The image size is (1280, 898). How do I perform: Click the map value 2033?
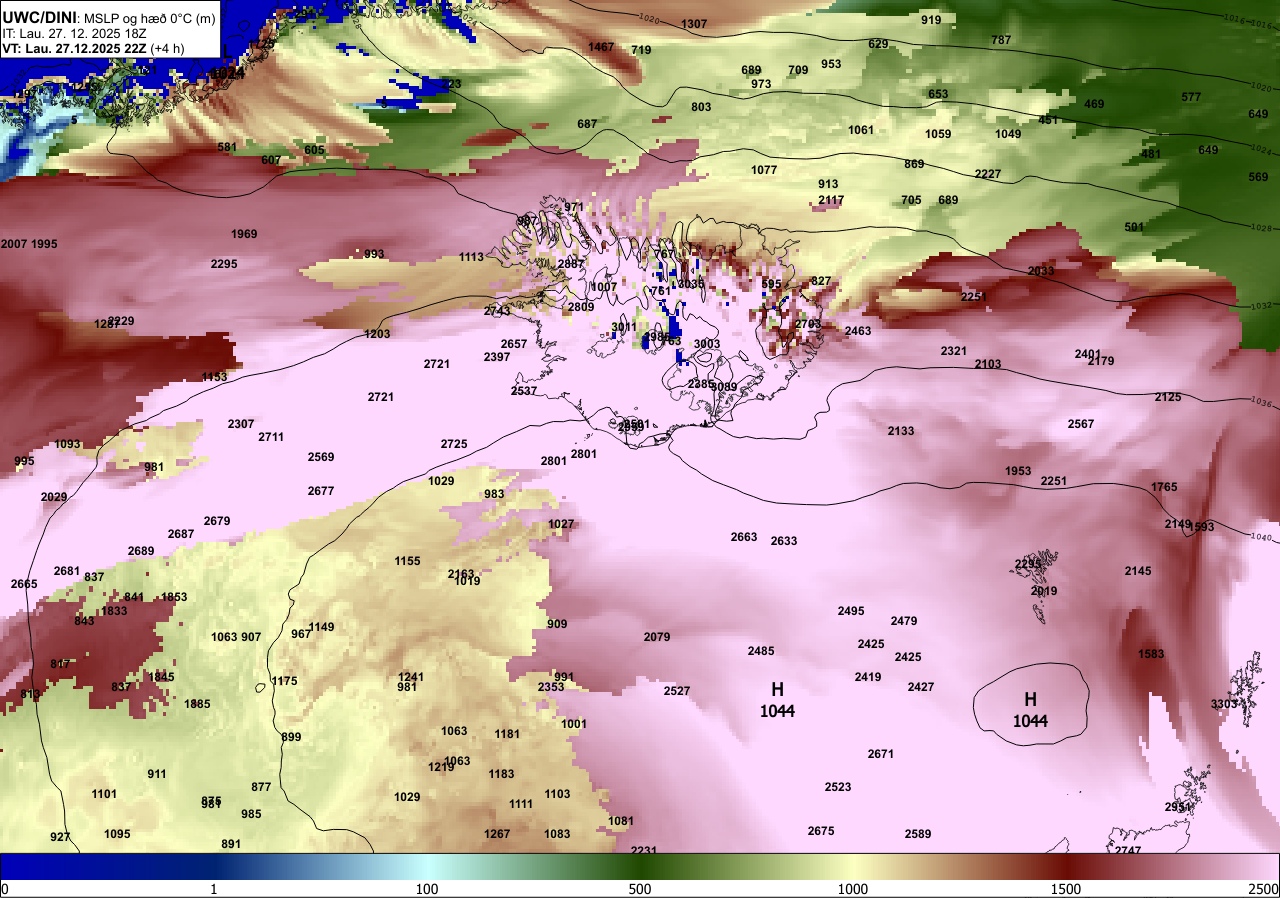pos(1041,271)
